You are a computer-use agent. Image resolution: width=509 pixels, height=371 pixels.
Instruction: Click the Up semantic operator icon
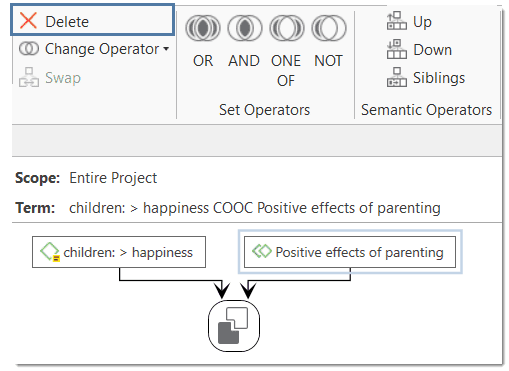click(397, 21)
